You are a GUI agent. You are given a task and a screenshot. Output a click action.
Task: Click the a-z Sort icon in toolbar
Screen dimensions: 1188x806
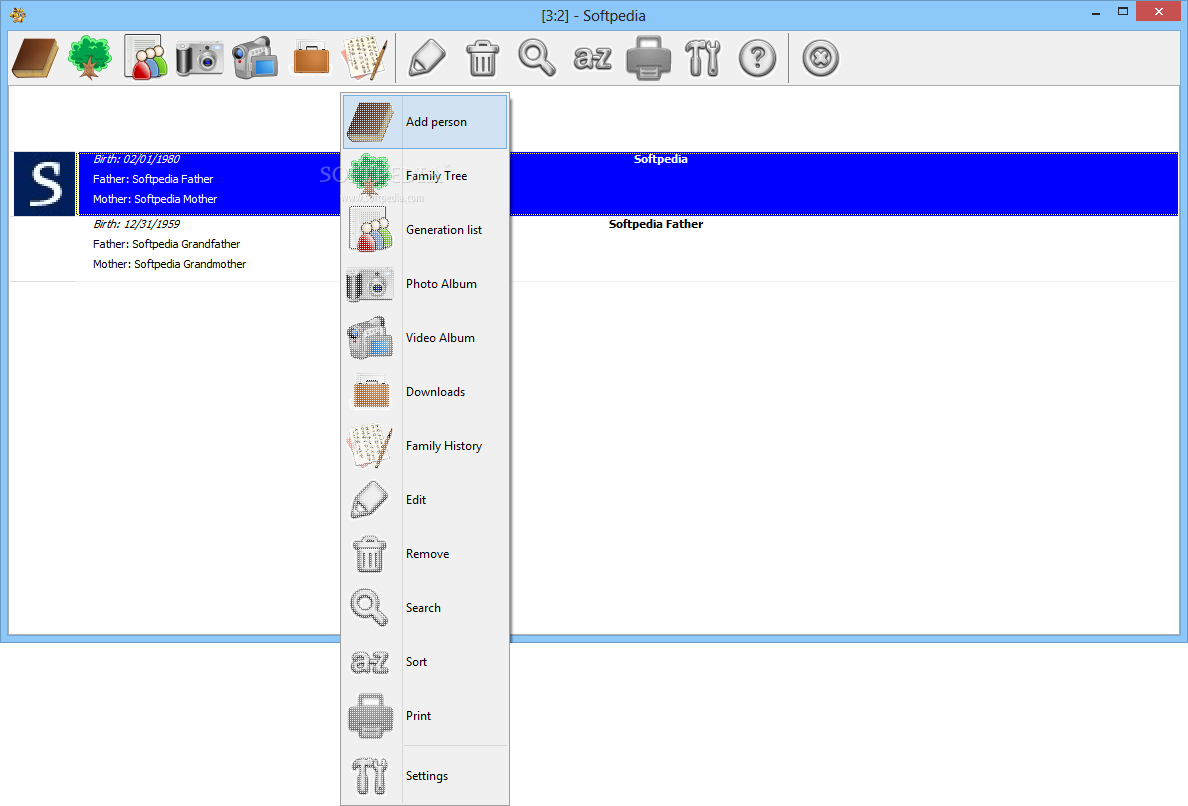pos(592,58)
